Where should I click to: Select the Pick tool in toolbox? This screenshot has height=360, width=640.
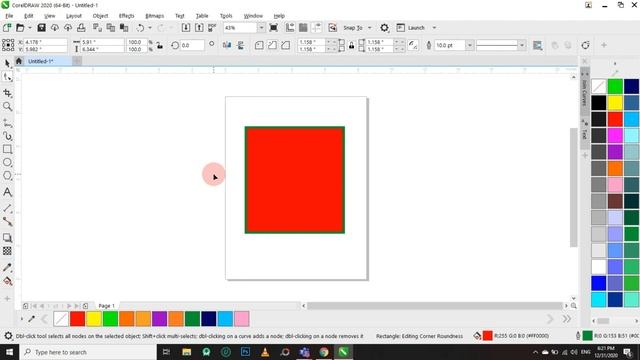click(7, 63)
